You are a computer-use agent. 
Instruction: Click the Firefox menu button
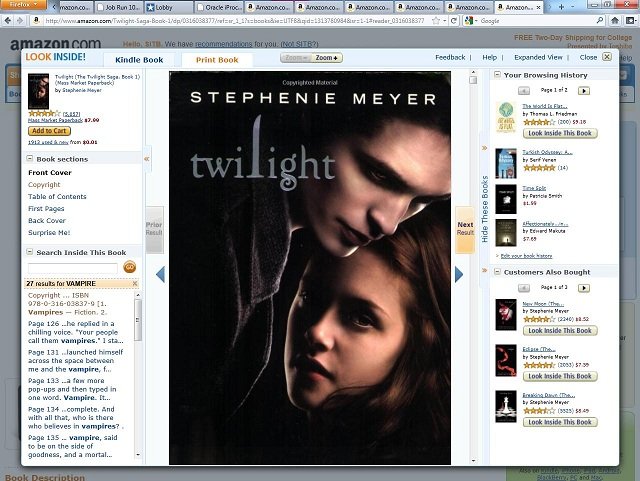coord(22,4)
